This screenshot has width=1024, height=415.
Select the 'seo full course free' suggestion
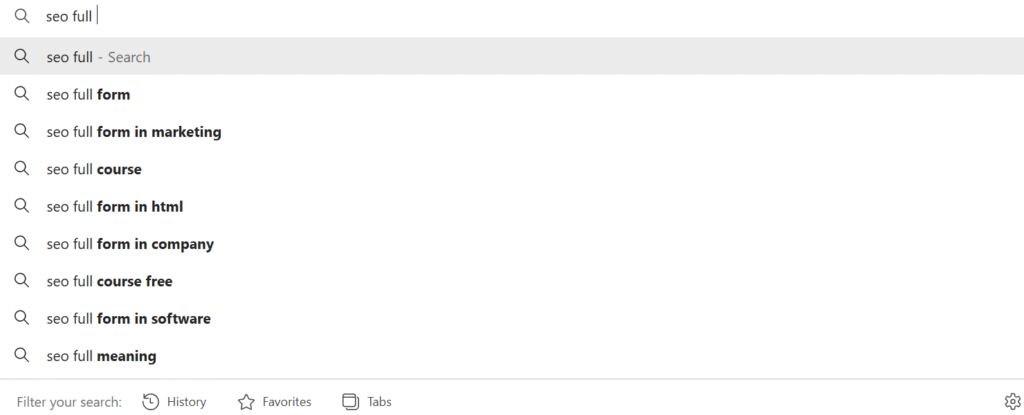point(109,281)
